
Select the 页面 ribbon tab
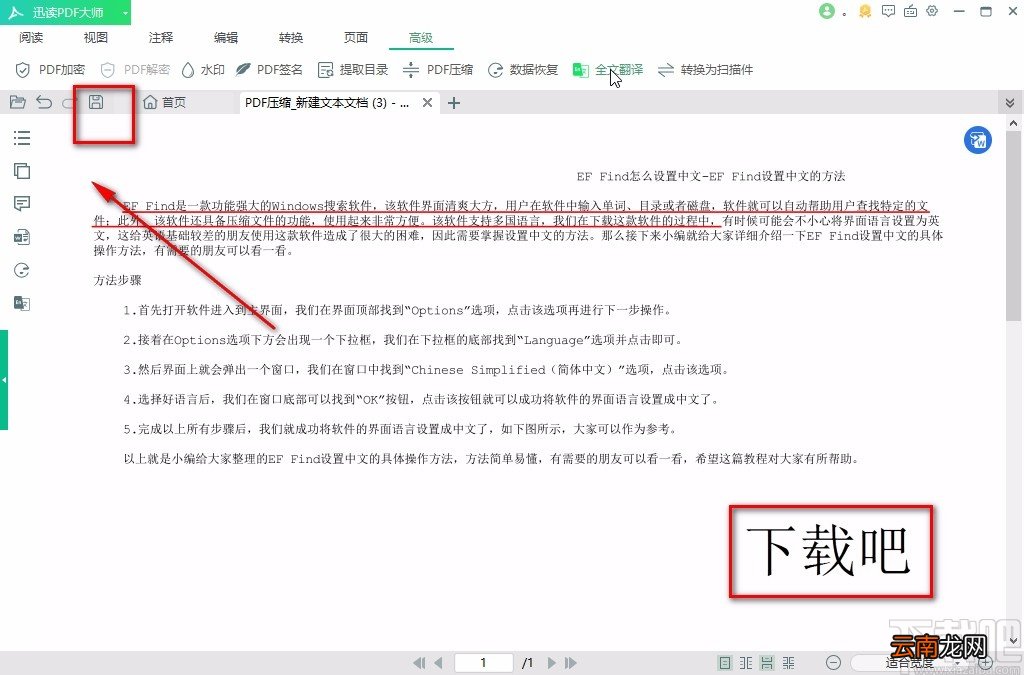point(356,37)
